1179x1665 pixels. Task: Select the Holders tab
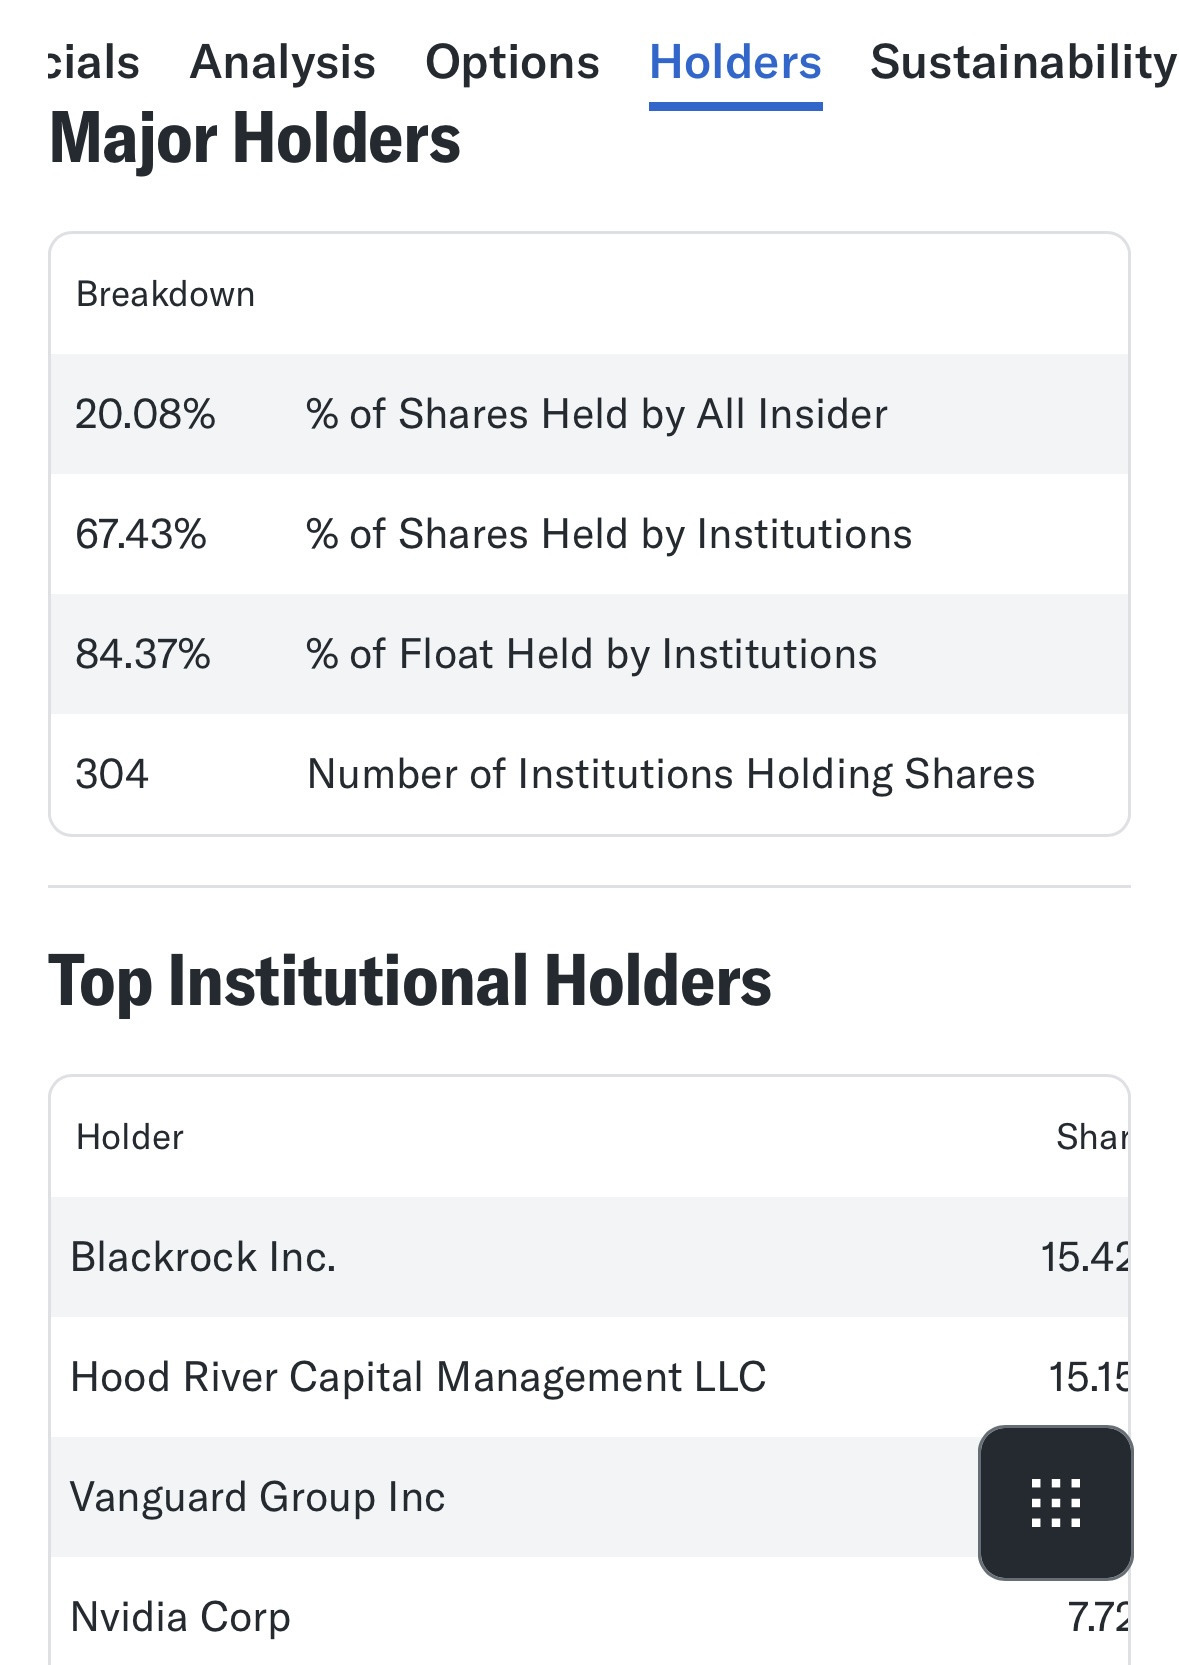[x=735, y=62]
